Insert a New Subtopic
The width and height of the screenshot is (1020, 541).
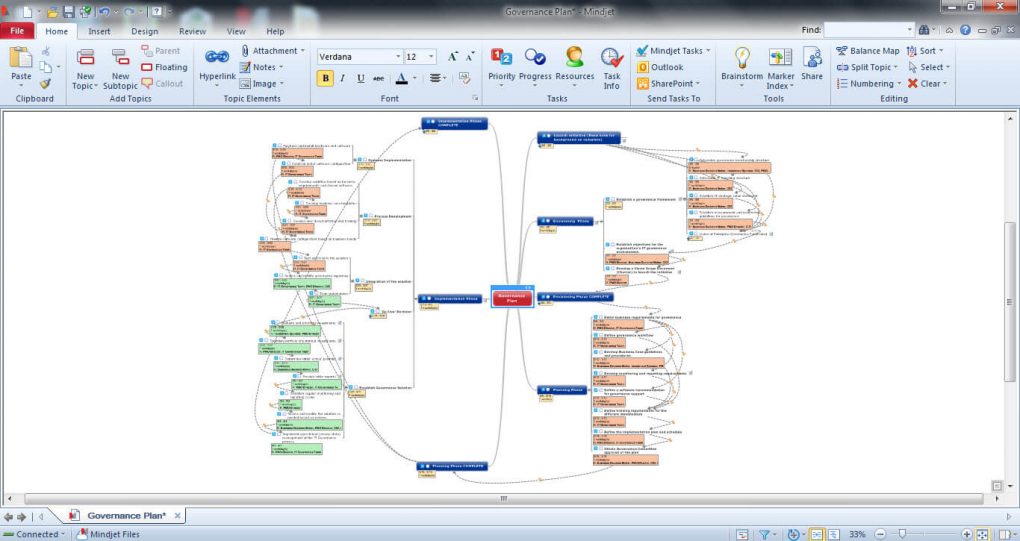click(120, 68)
